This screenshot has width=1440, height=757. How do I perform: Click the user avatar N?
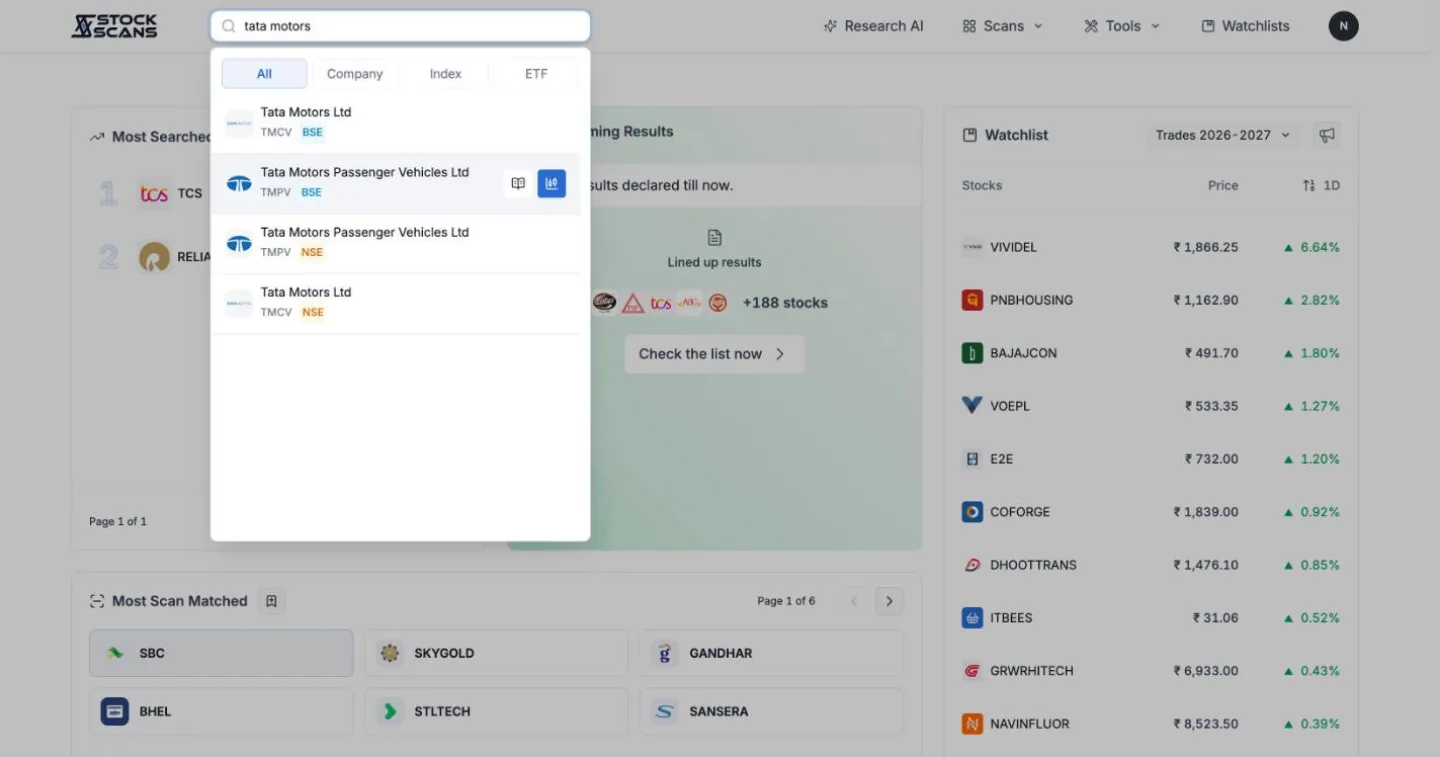1343,26
